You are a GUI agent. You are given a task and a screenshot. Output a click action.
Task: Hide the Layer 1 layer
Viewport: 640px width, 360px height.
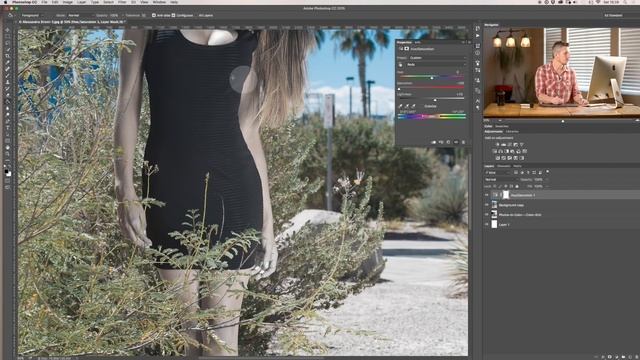point(487,224)
